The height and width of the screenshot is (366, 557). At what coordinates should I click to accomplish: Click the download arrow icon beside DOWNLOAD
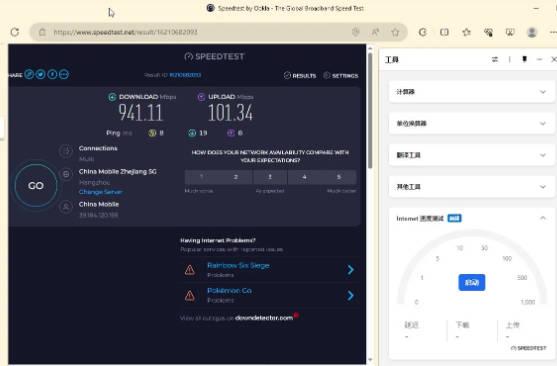pyautogui.click(x=112, y=97)
